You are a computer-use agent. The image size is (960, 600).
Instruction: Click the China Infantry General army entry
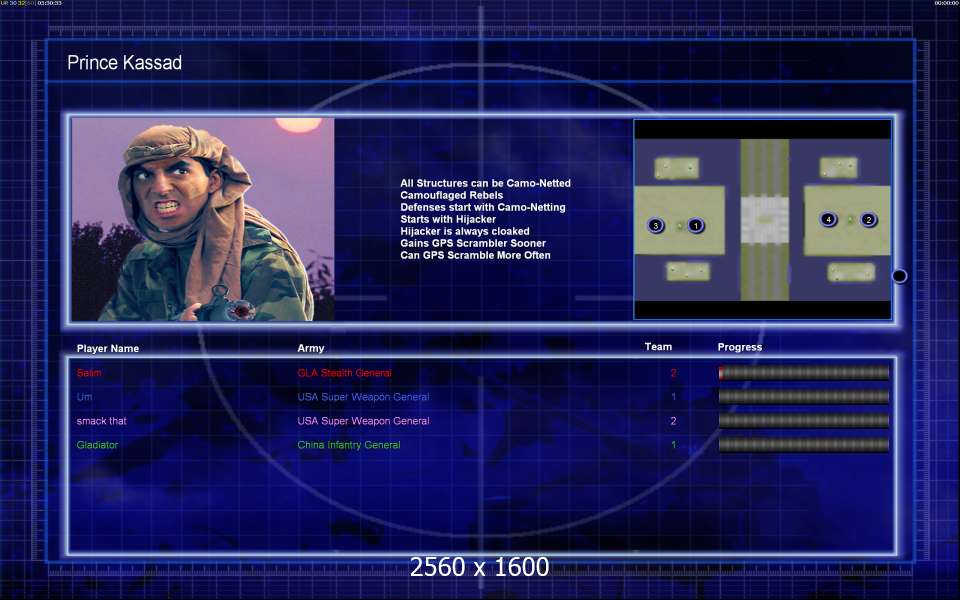(x=349, y=445)
